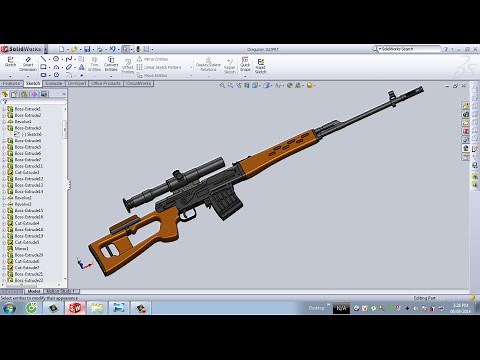Switch to the Evaluate ribbon tab
The image size is (480, 360).
click(x=54, y=83)
